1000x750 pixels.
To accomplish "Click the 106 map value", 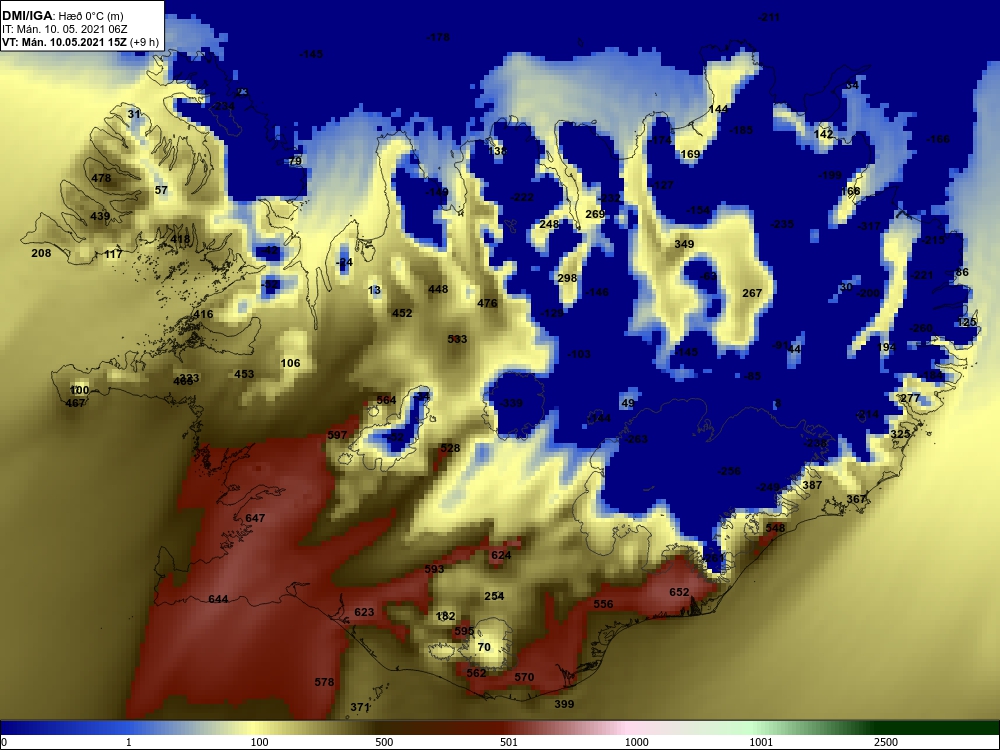I will (x=290, y=363).
